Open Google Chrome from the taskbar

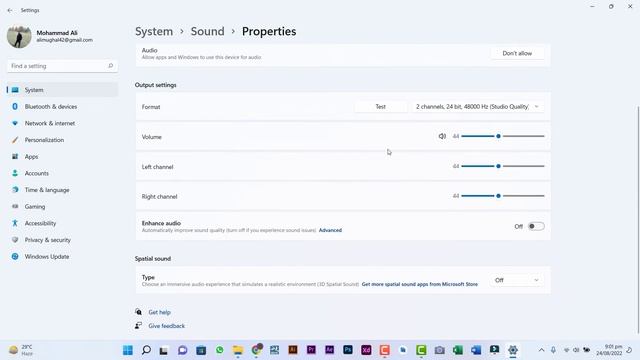point(256,350)
